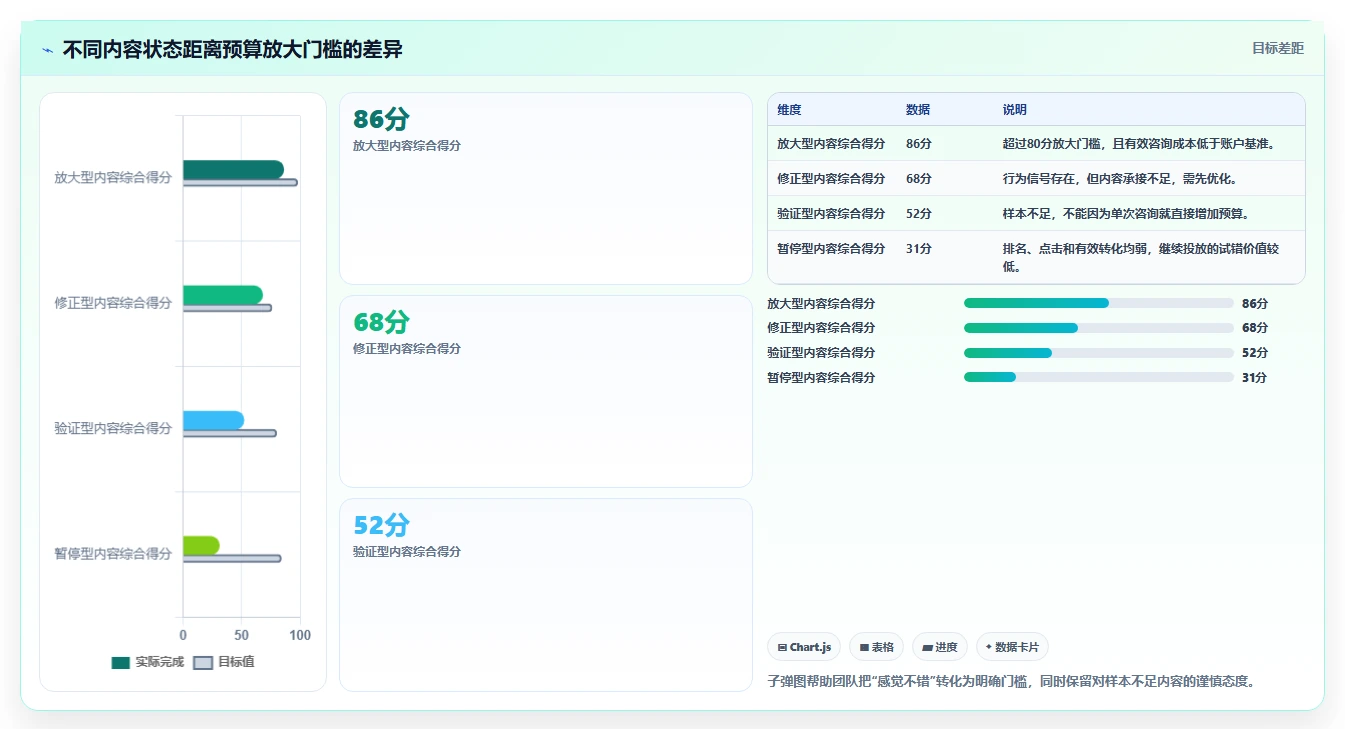Click the 维度 column header
The width and height of the screenshot is (1345, 729).
coord(789,110)
